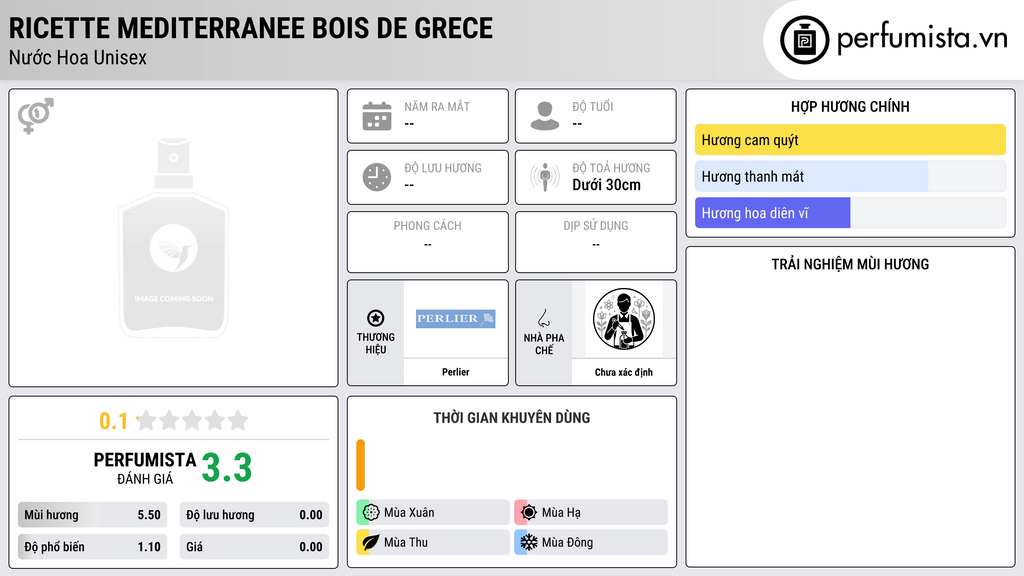Click the star badge icon above Thương hiệu
1024x576 pixels.
[376, 318]
